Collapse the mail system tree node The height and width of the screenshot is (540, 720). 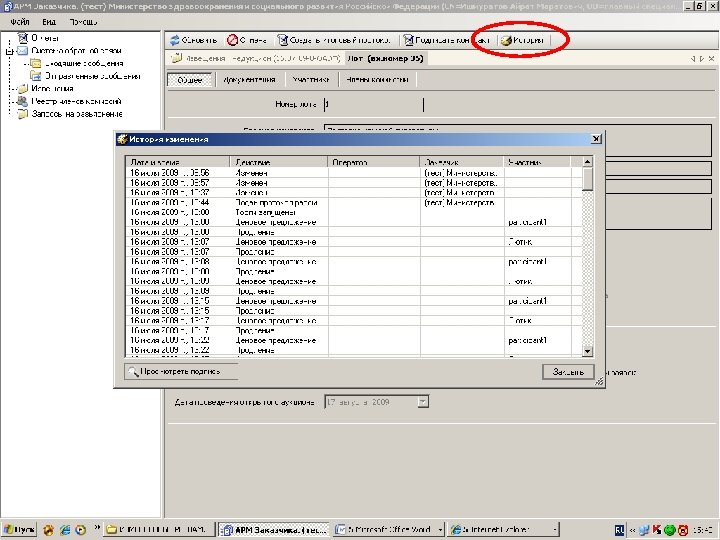click(x=9, y=51)
